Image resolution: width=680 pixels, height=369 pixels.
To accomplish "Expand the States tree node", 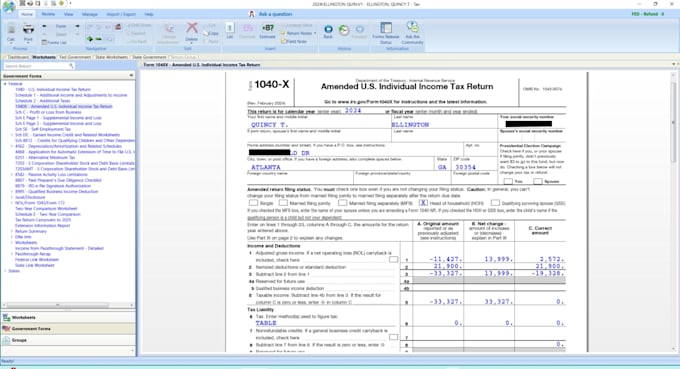I will click(x=5, y=271).
